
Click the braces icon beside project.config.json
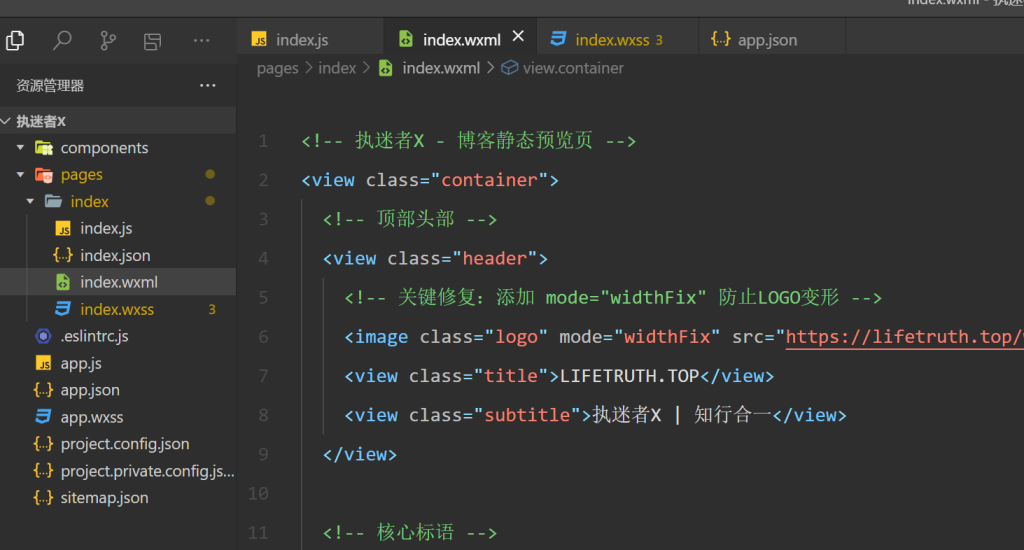pos(43,444)
